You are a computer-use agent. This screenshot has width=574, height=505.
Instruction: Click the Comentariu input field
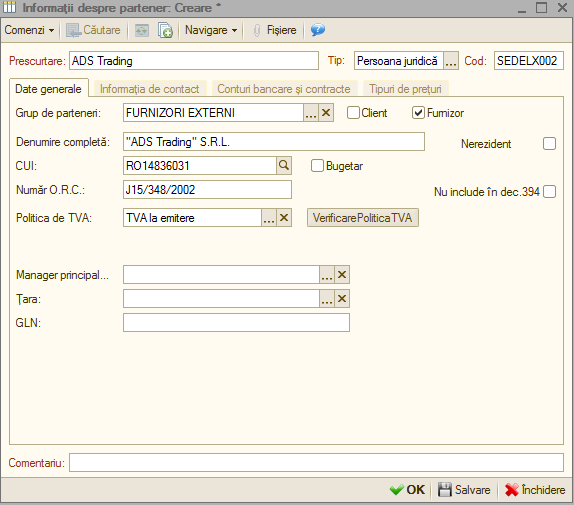pos(316,463)
